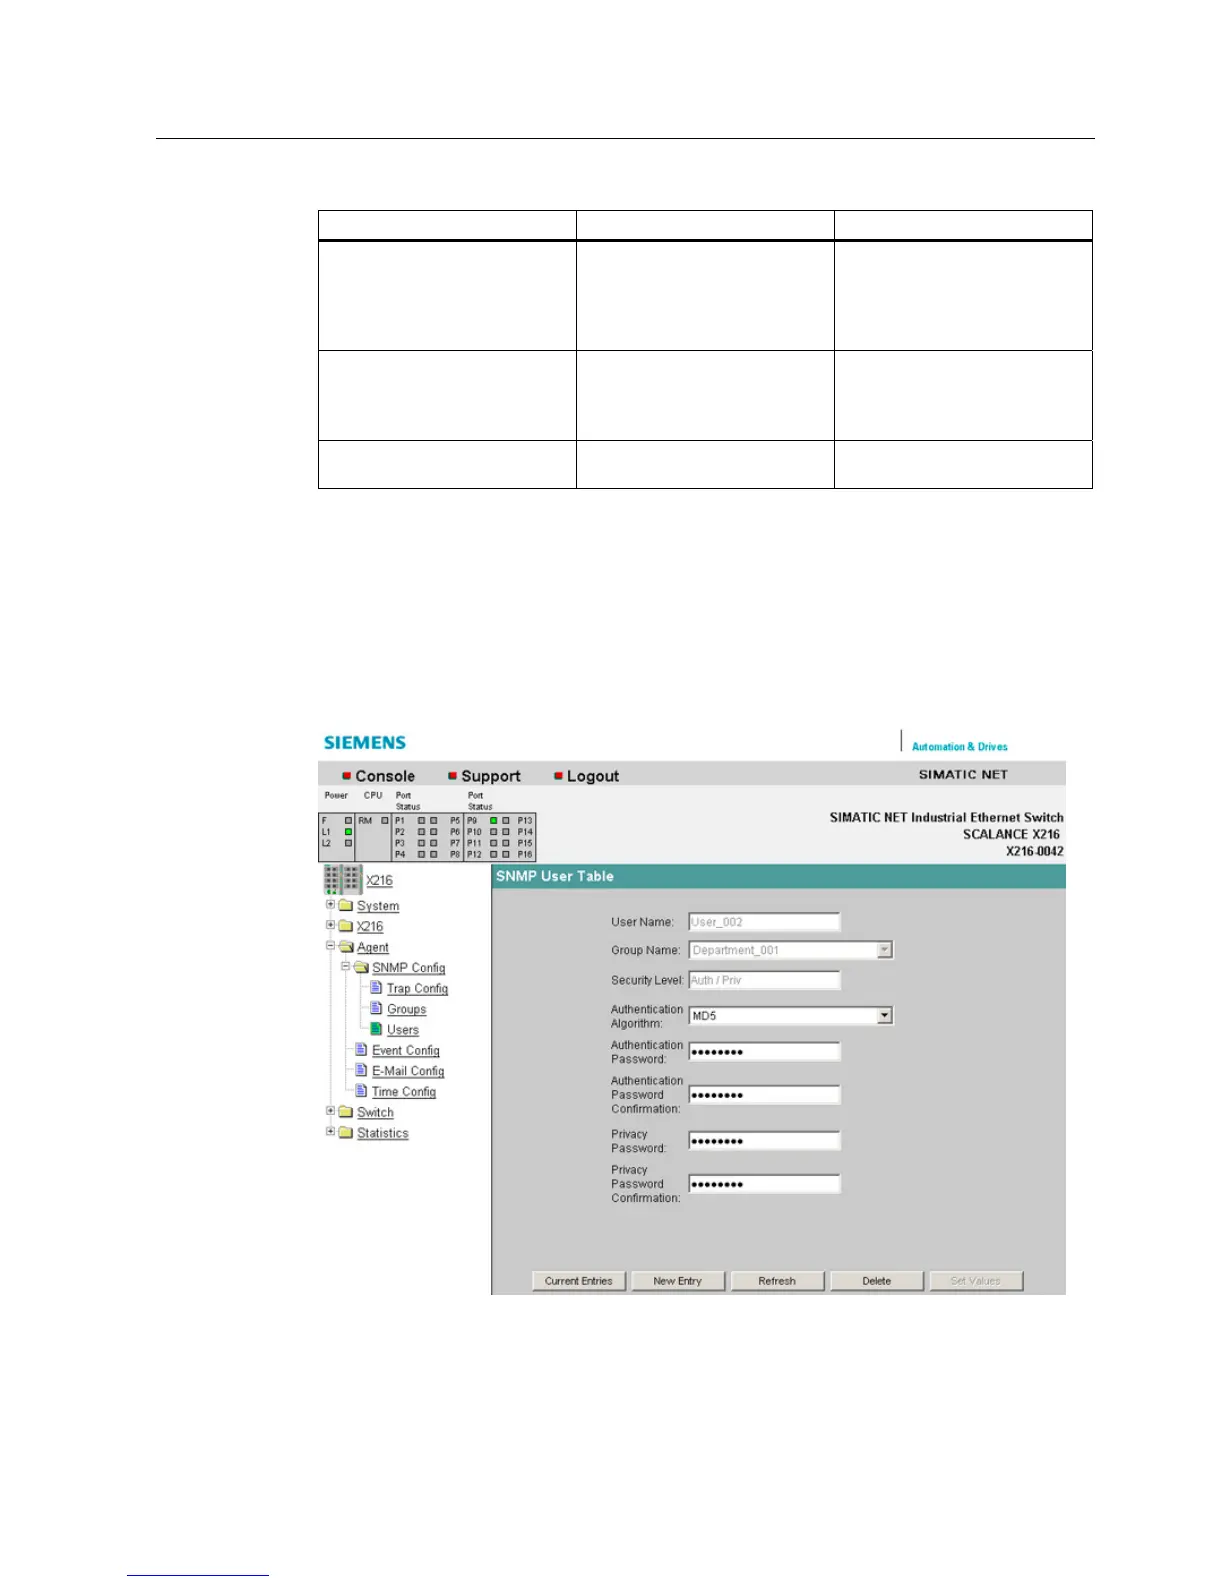Open the E-Mail Config link
Image resolution: width=1224 pixels, height=1584 pixels.
407,1071
